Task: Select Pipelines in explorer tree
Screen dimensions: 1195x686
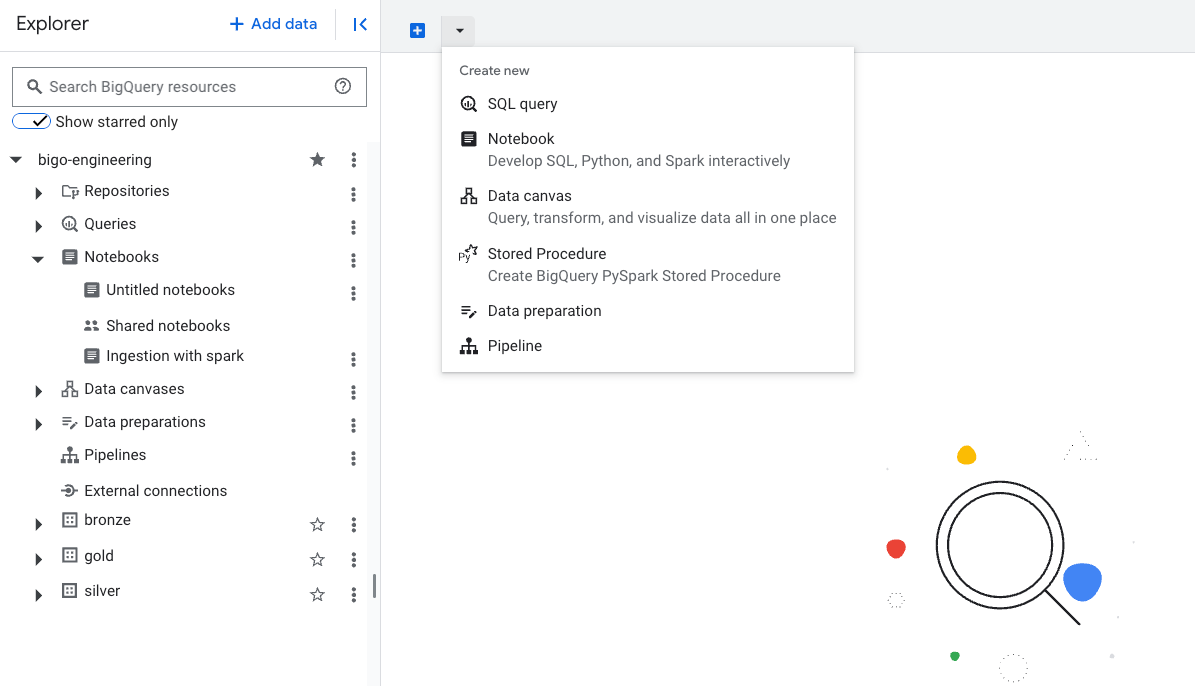Action: click(115, 455)
